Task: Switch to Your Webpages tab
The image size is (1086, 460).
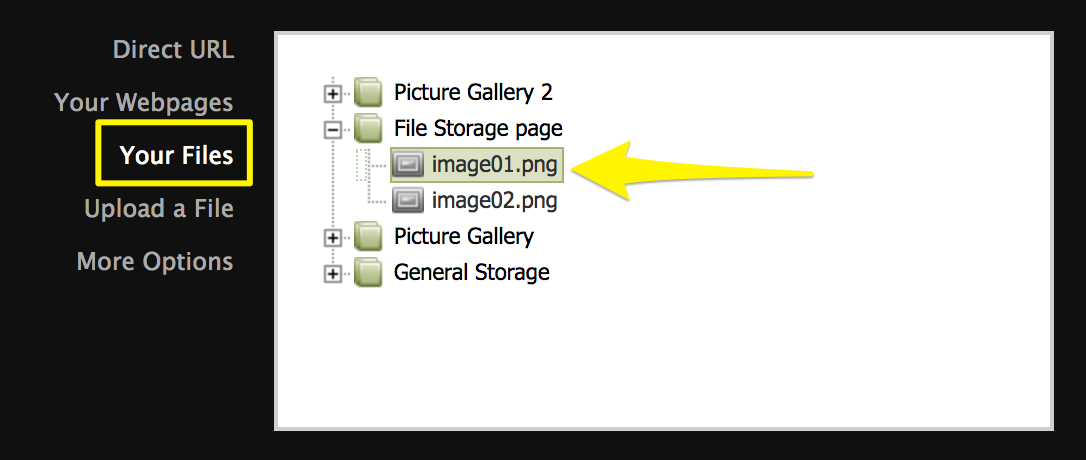Action: [144, 103]
